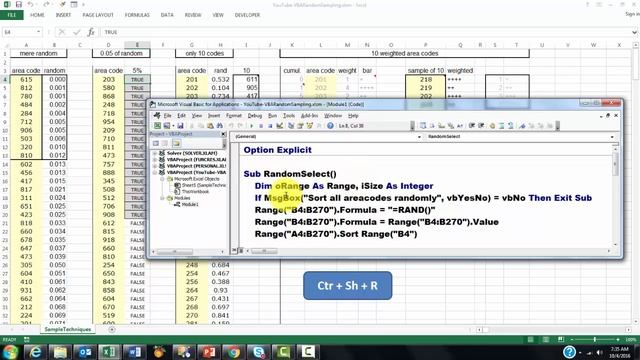This screenshot has height=360, width=640.
Task: Collapse the VBAProject (YouTube-VBA) node
Action: tap(155, 173)
